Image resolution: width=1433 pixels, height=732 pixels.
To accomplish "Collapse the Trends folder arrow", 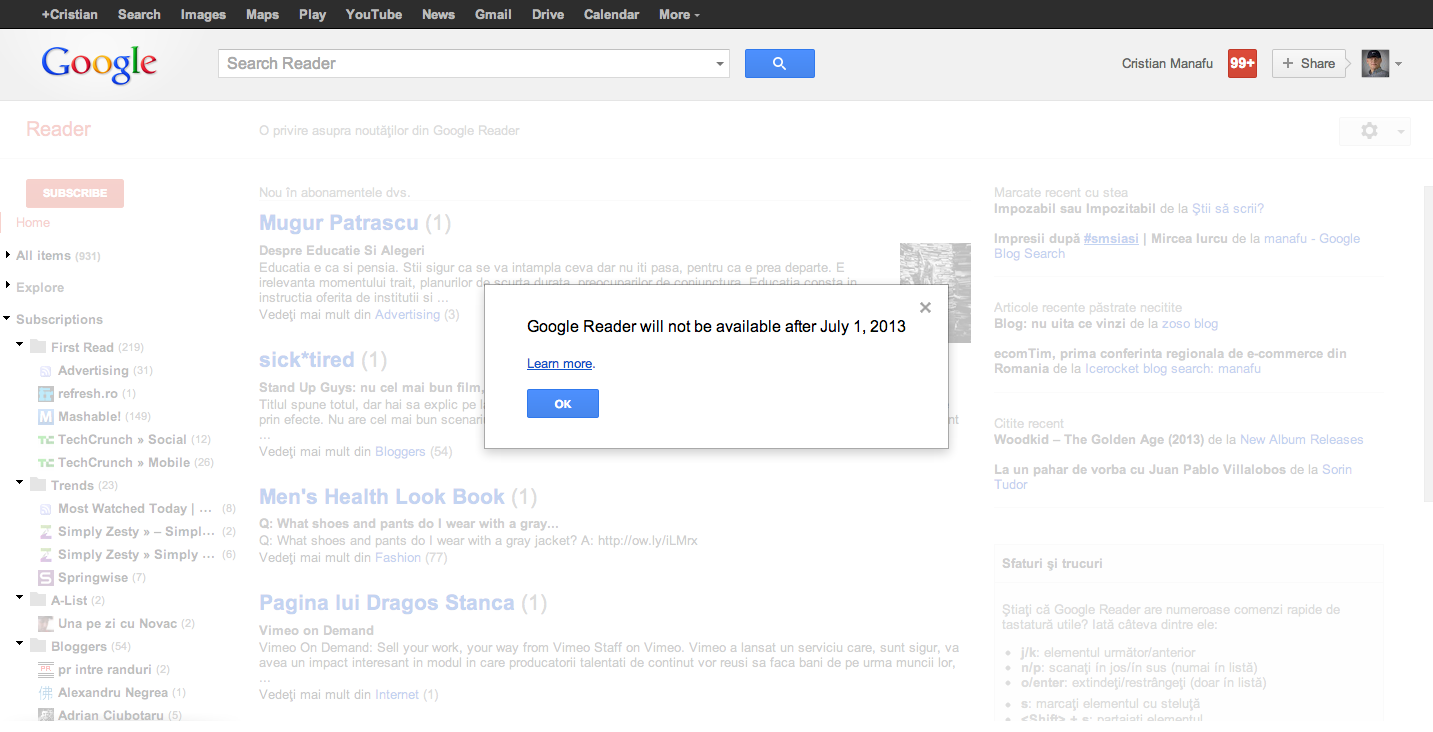I will (20, 483).
